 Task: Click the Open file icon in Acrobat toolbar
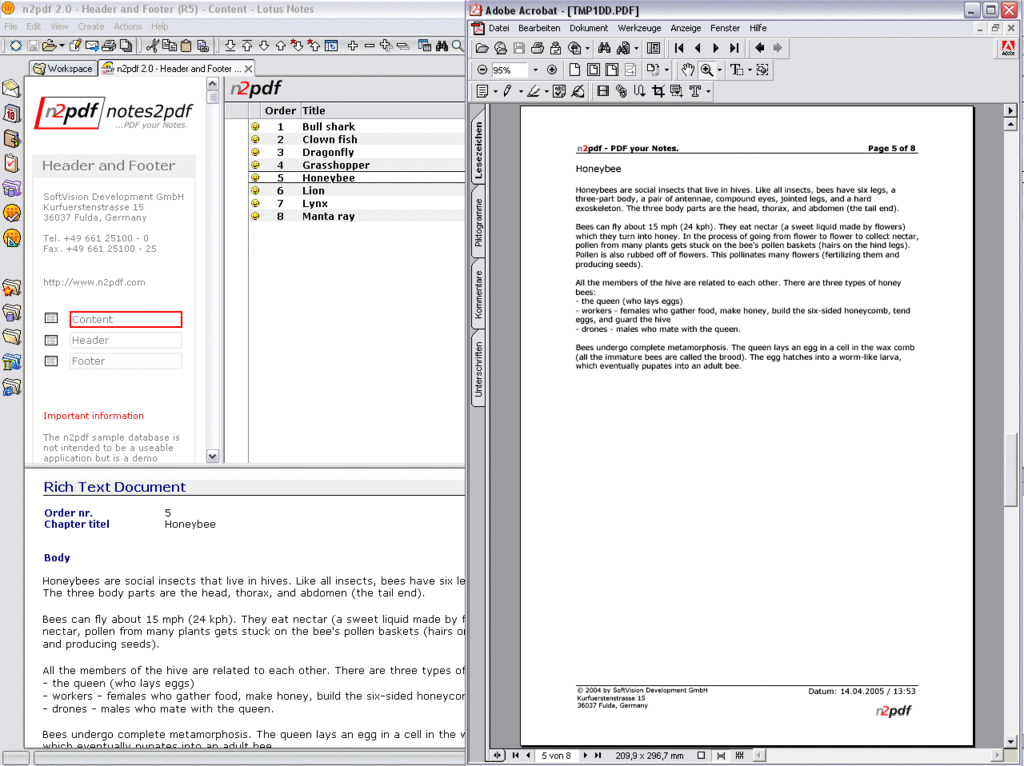pyautogui.click(x=482, y=48)
